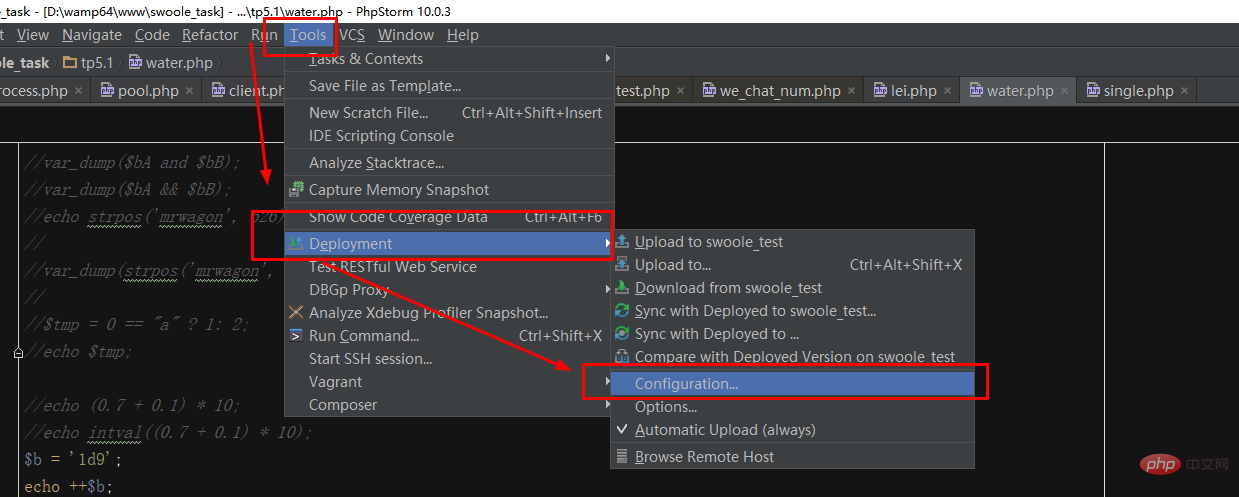Image resolution: width=1239 pixels, height=497 pixels.
Task: Close the water.php tab
Action: (1065, 91)
